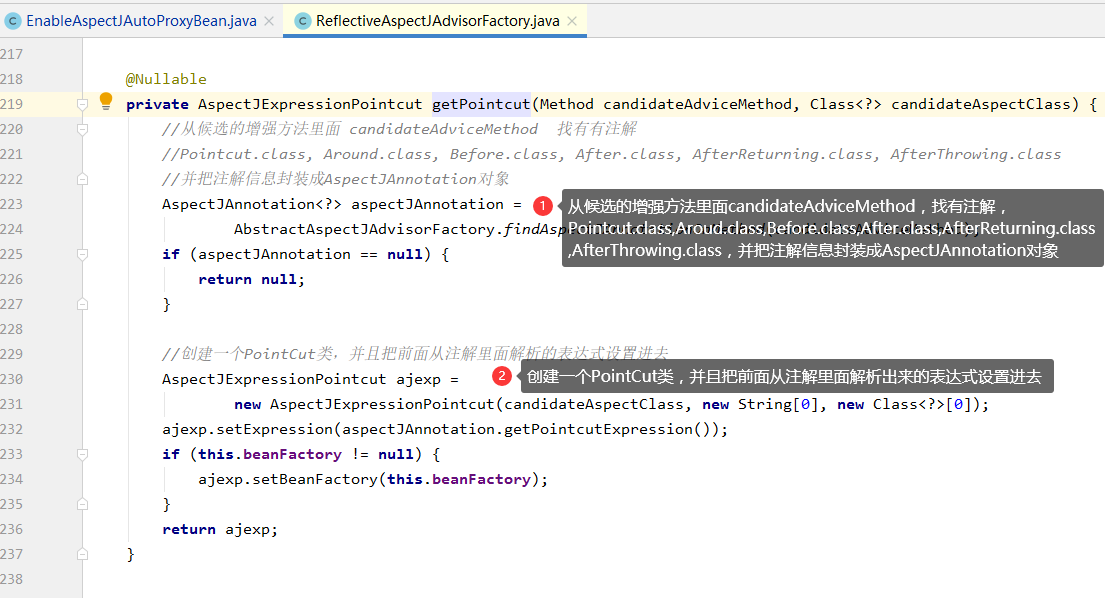This screenshot has width=1105, height=598.
Task: Toggle method fold end marker at line 237
Action: [x=82, y=554]
